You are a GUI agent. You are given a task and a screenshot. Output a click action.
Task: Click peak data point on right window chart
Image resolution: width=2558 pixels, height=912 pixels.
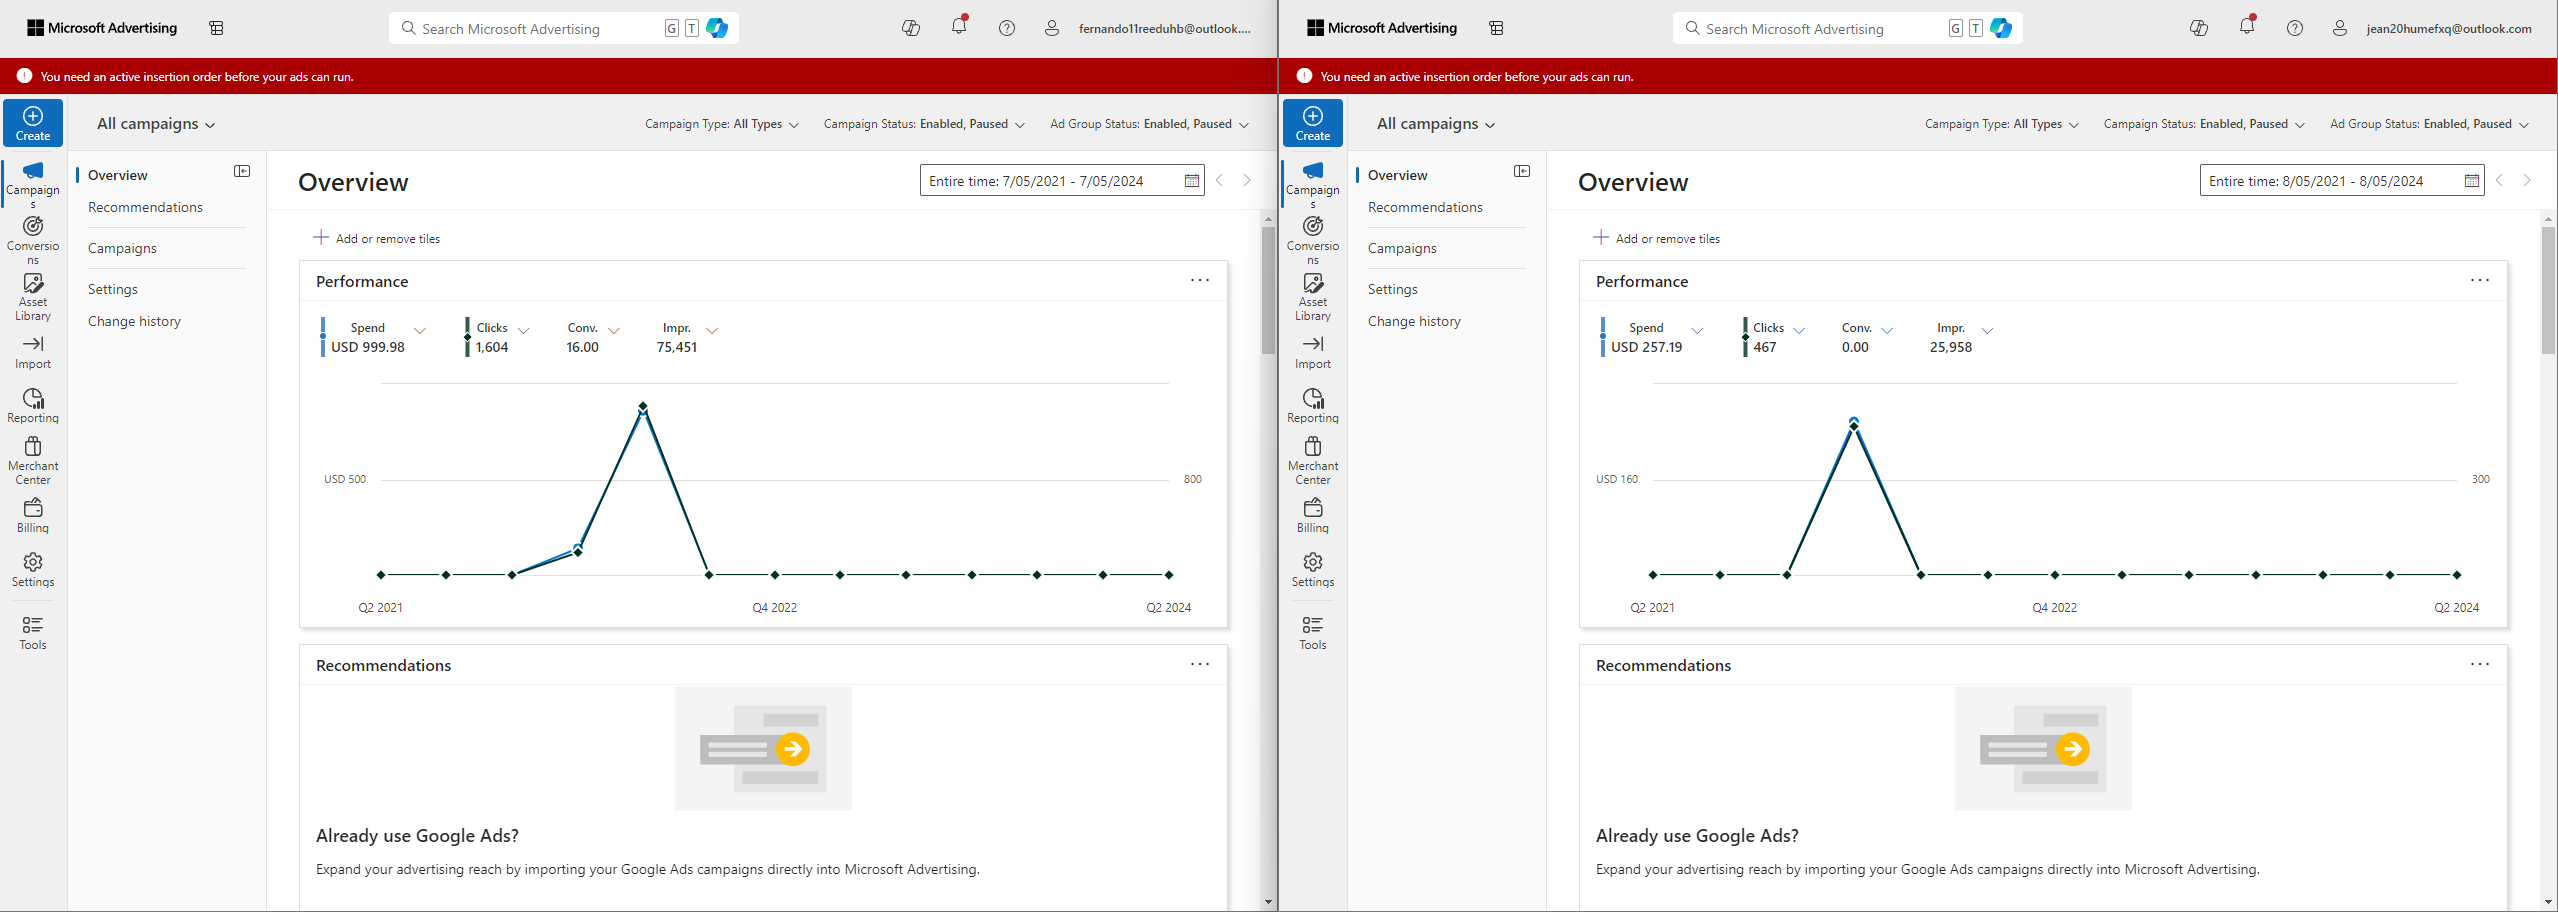click(1854, 424)
